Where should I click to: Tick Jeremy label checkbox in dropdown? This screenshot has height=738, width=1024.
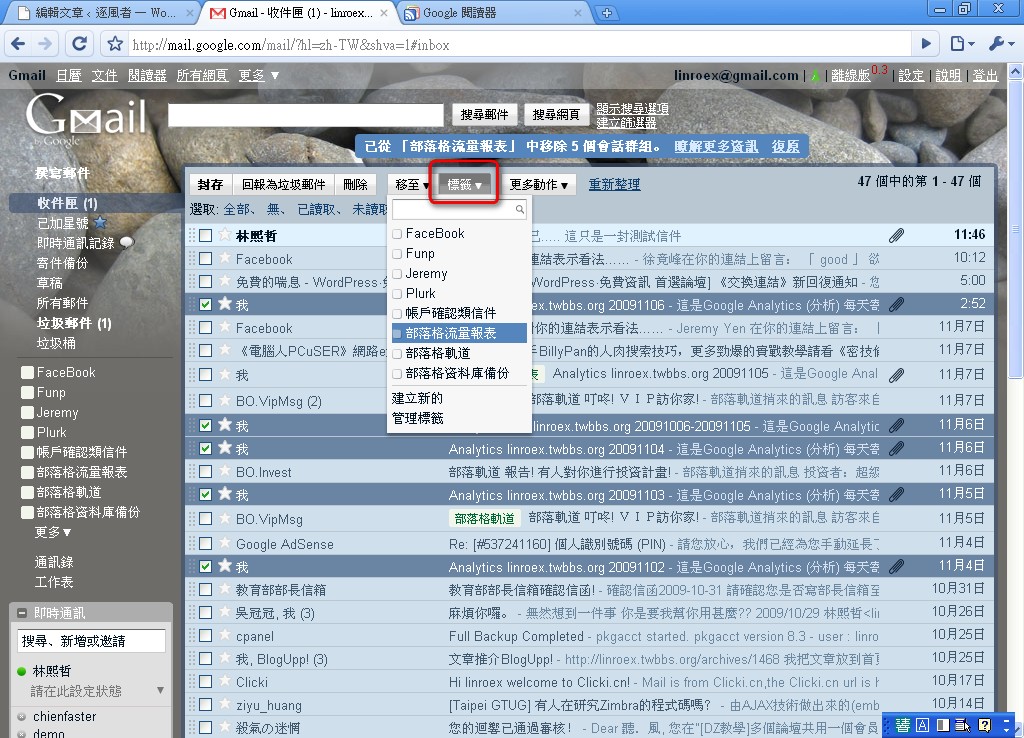point(397,274)
